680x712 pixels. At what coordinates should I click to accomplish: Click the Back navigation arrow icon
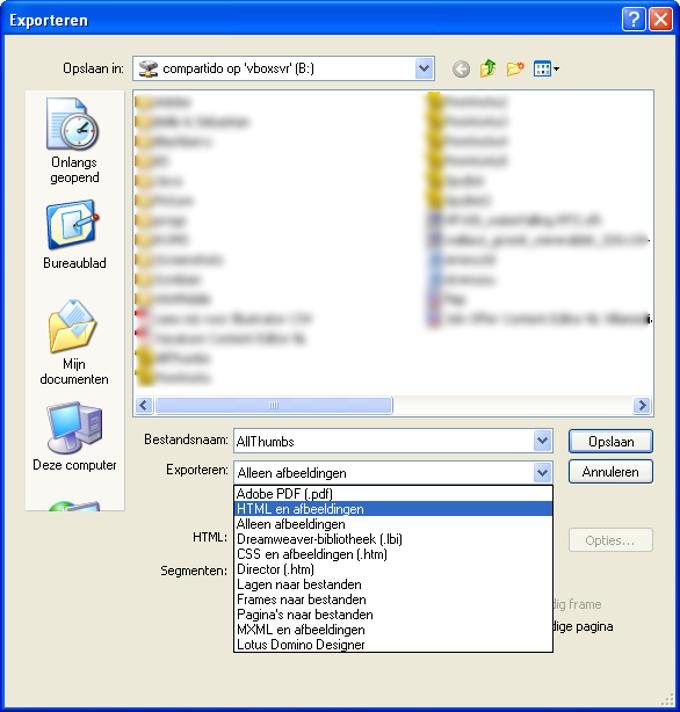[x=461, y=69]
